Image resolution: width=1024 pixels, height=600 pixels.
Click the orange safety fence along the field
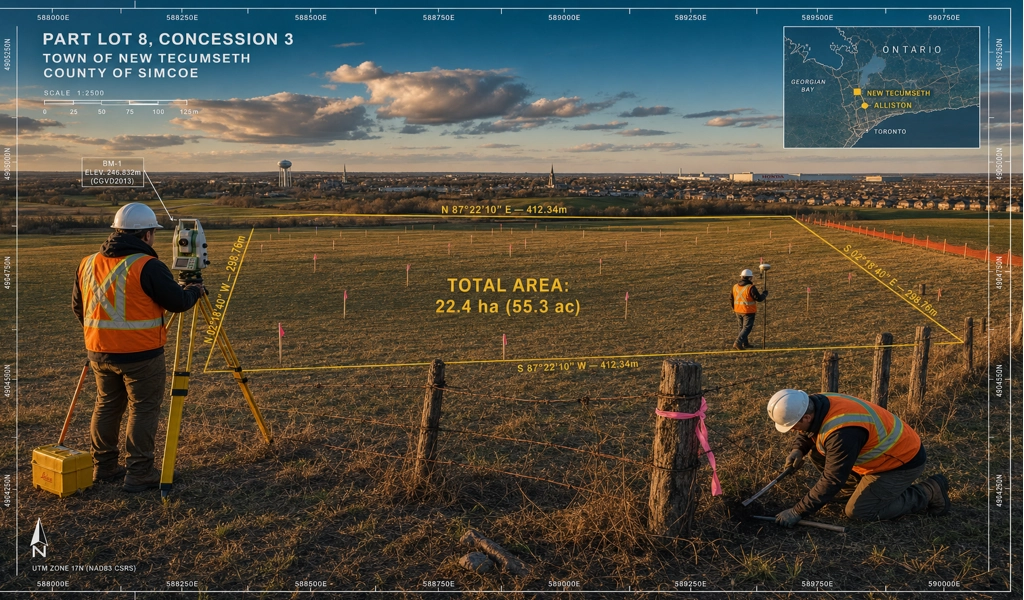pyautogui.click(x=914, y=241)
